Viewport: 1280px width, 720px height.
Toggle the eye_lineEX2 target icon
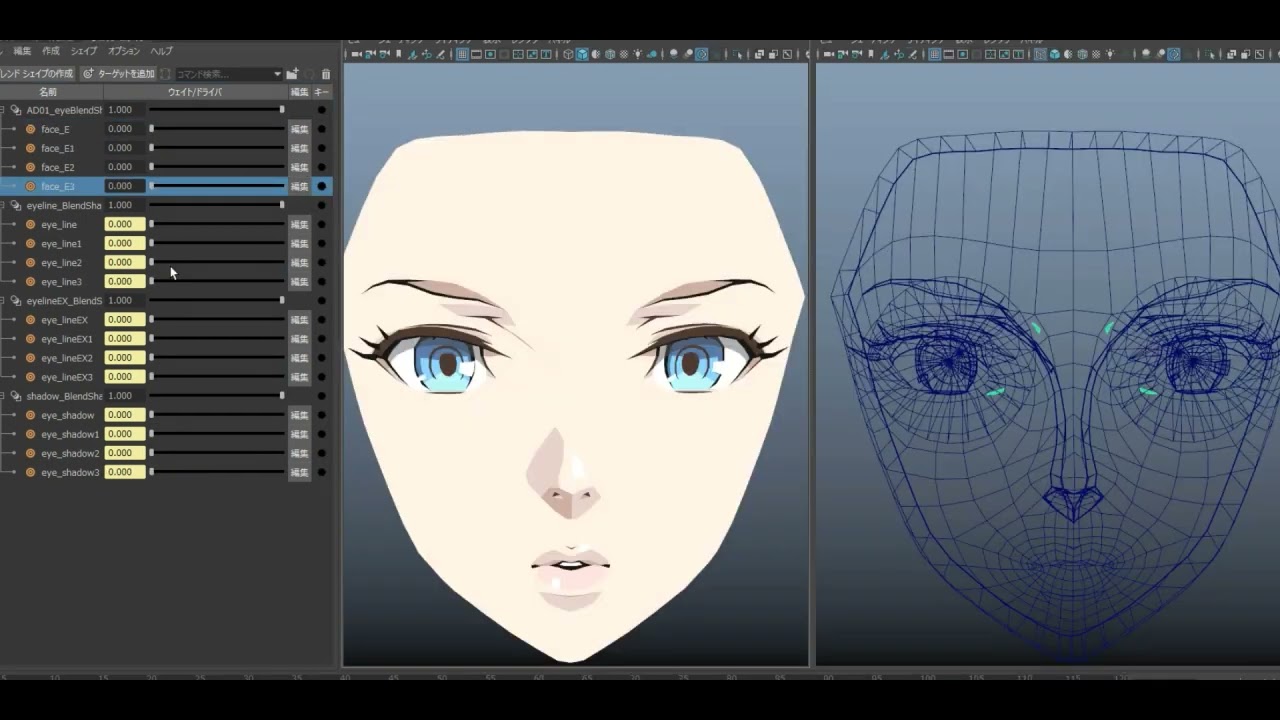[x=30, y=358]
